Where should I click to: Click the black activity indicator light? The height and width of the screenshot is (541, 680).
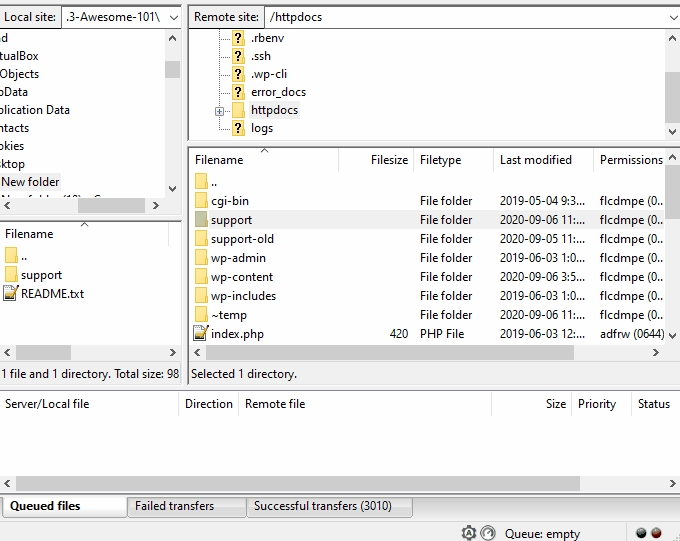point(641,532)
